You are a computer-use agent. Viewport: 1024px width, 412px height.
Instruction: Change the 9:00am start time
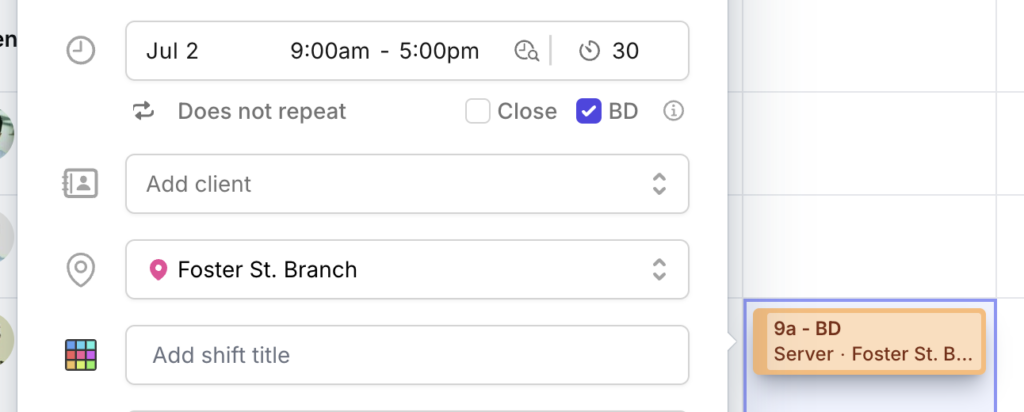330,51
